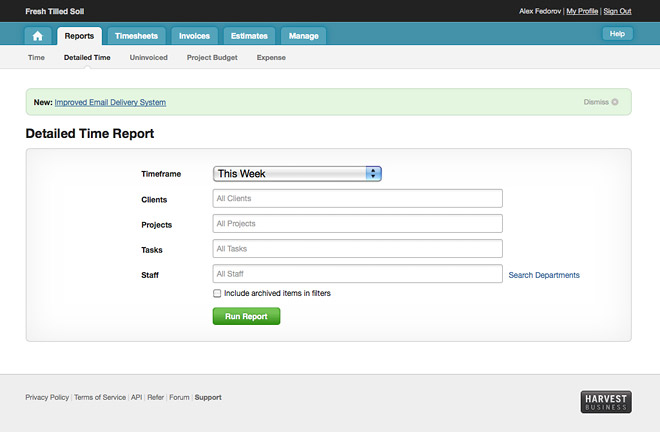Open the Improved Email Delivery System link
The width and height of the screenshot is (660, 432).
(110, 102)
